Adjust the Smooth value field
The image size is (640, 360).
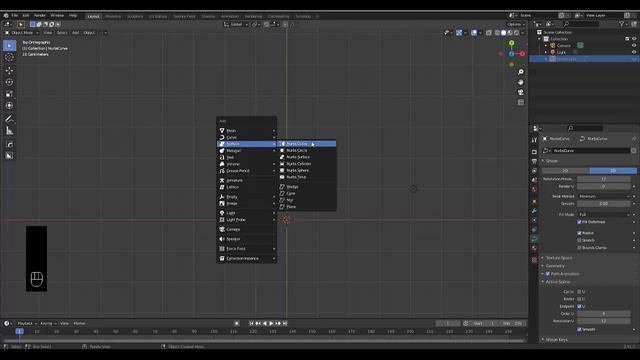click(604, 204)
